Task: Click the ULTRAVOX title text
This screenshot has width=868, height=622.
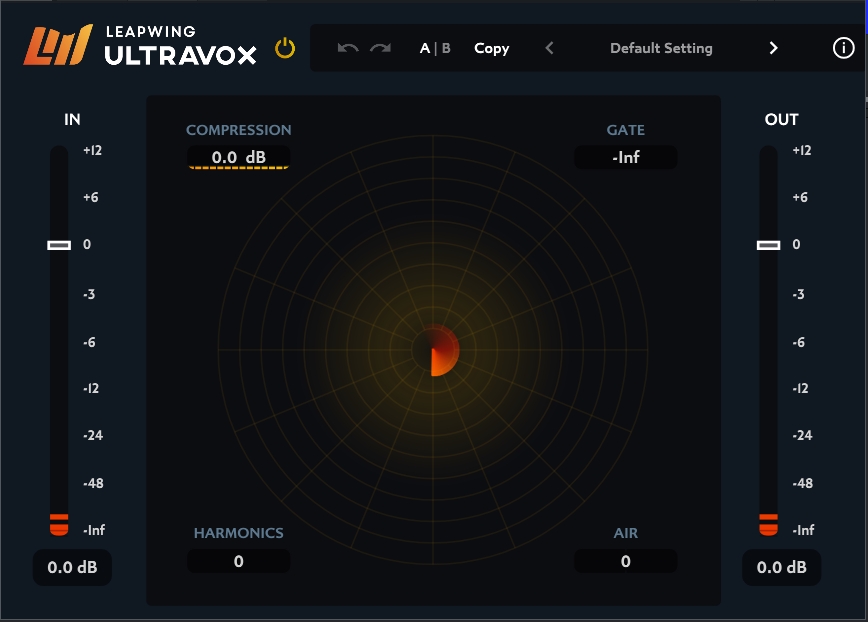Action: (x=180, y=55)
